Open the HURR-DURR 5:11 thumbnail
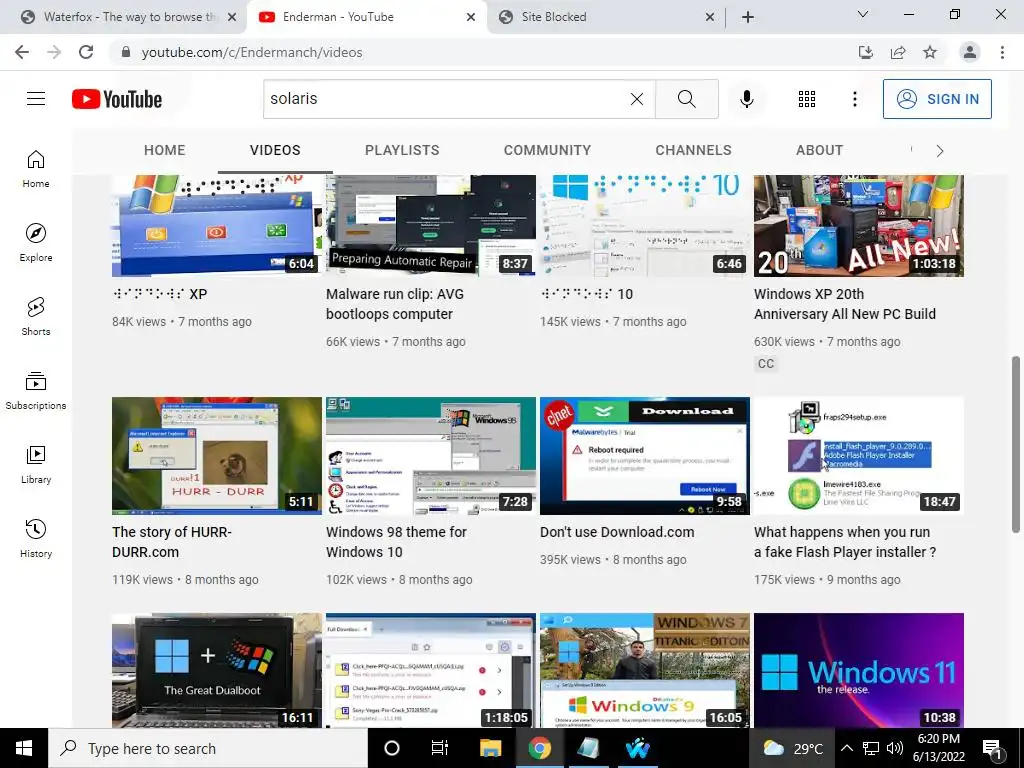Screen dimensions: 1024x768 click(x=217, y=456)
